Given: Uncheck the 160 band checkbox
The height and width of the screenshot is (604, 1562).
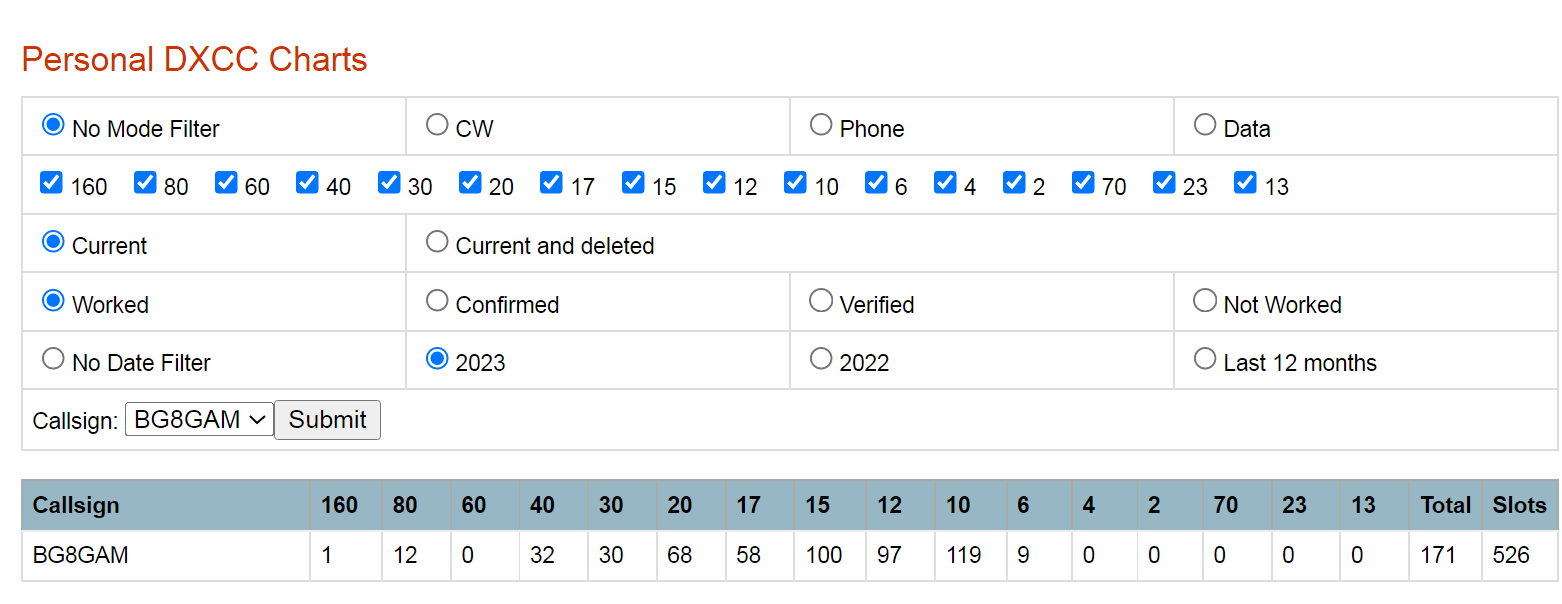Looking at the screenshot, I should [x=51, y=183].
